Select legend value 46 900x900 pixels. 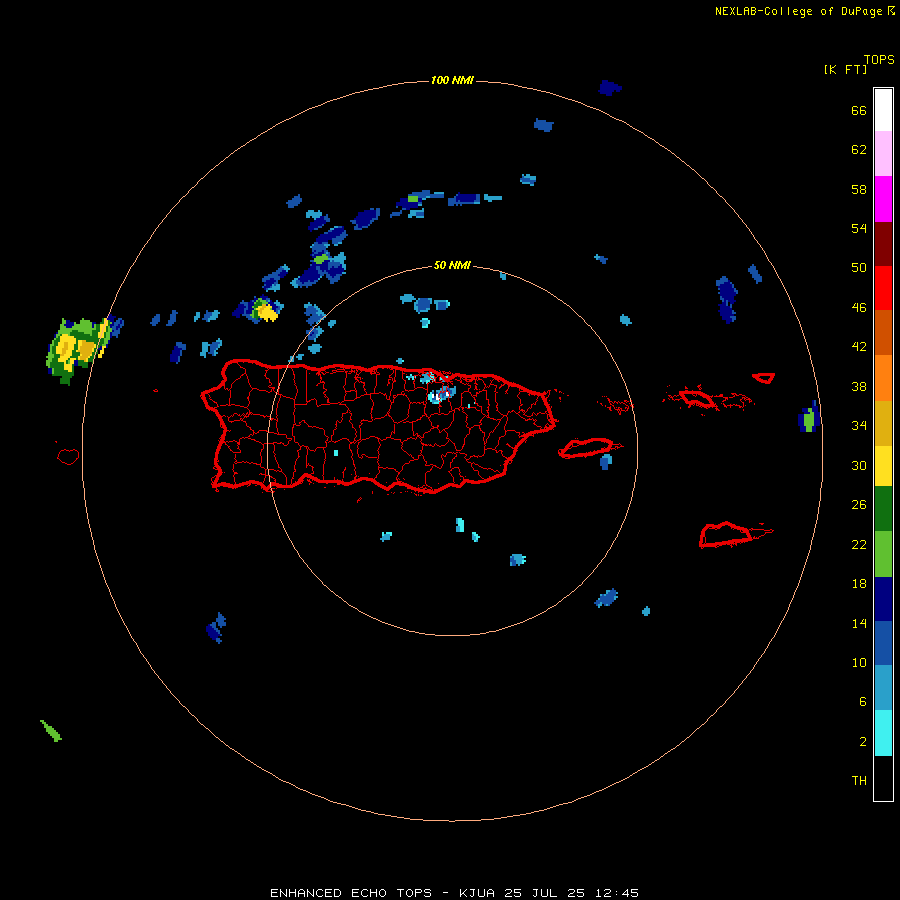click(859, 308)
